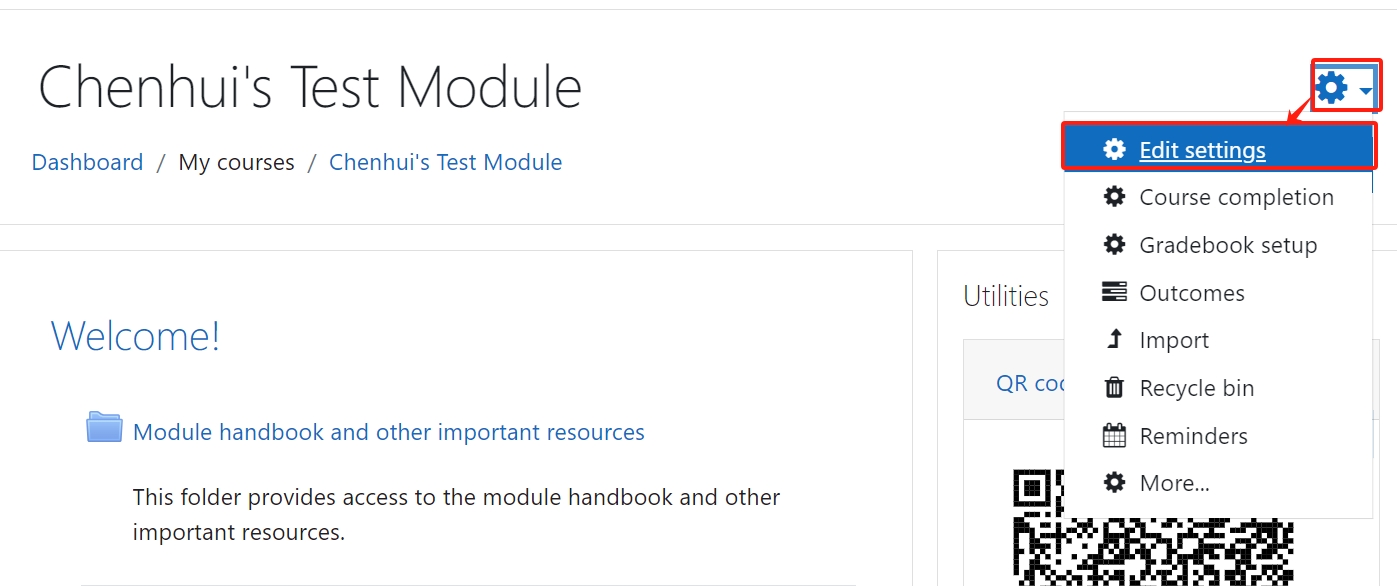Click the gear icon next to More...

1114,482
